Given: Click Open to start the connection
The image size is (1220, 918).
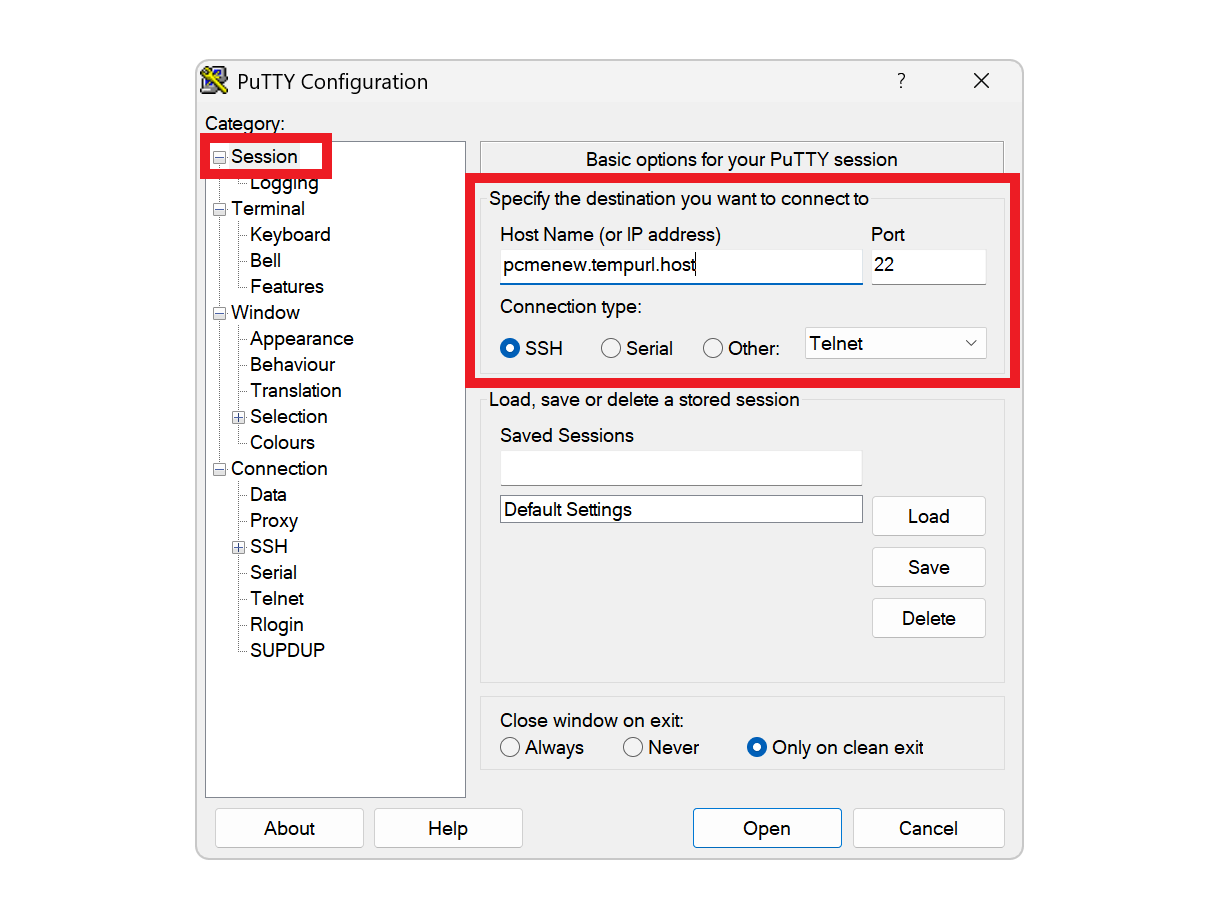Looking at the screenshot, I should 767,828.
